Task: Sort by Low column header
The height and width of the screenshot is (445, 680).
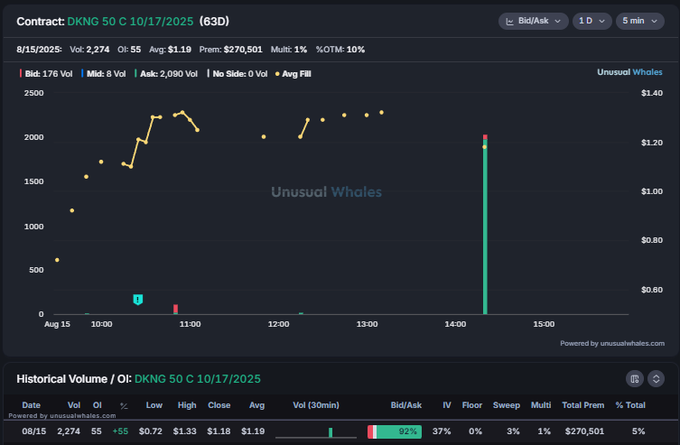Action: tap(154, 405)
